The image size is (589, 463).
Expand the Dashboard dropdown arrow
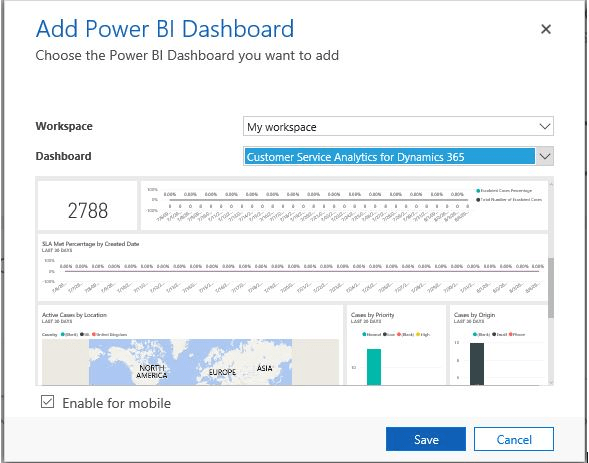tap(545, 156)
